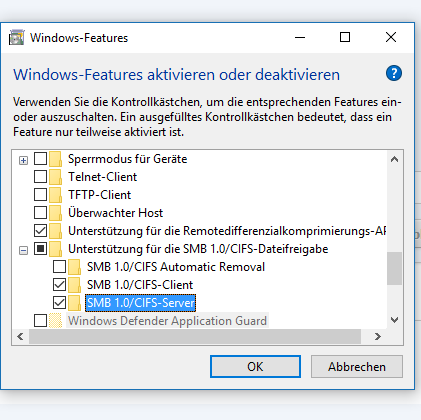Click the horizontal scrollbar right arrow
Screen dimensions: 421x420
pos(377,337)
